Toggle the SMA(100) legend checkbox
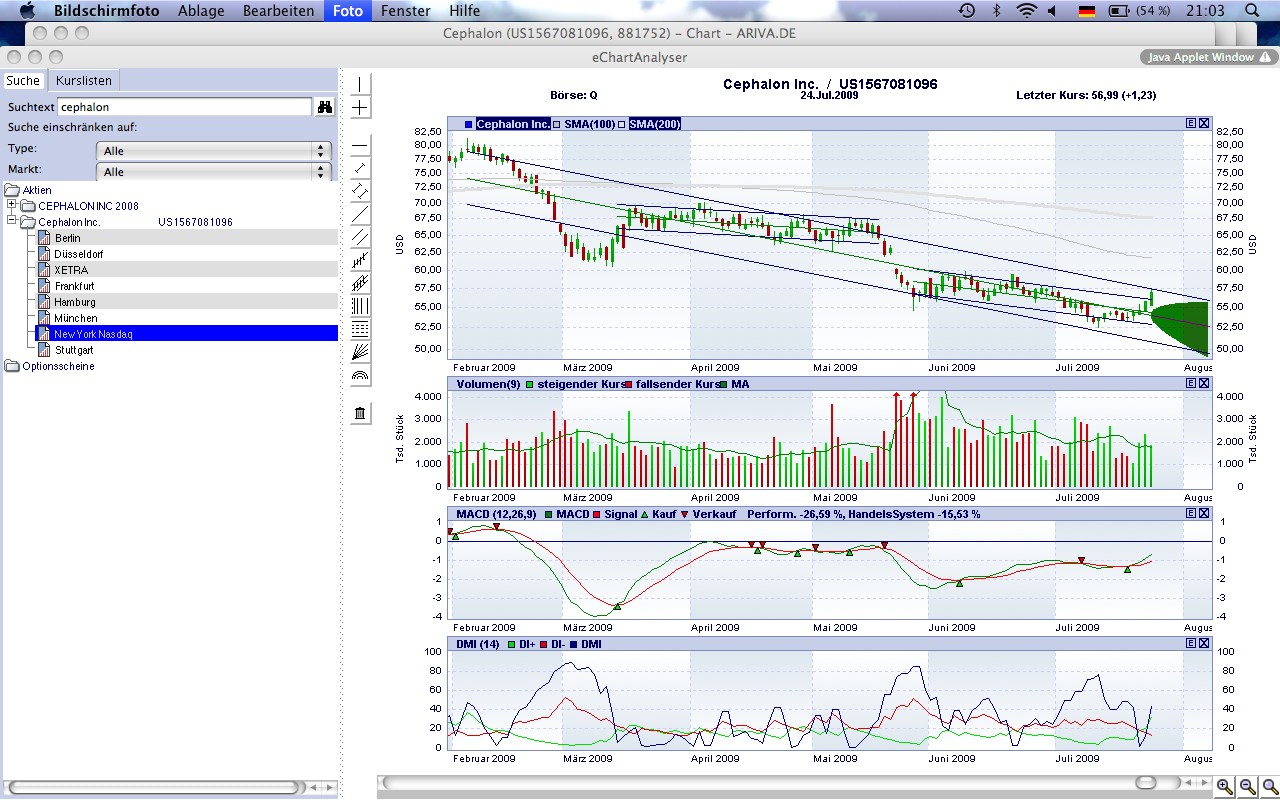The height and width of the screenshot is (800, 1280). (x=557, y=124)
